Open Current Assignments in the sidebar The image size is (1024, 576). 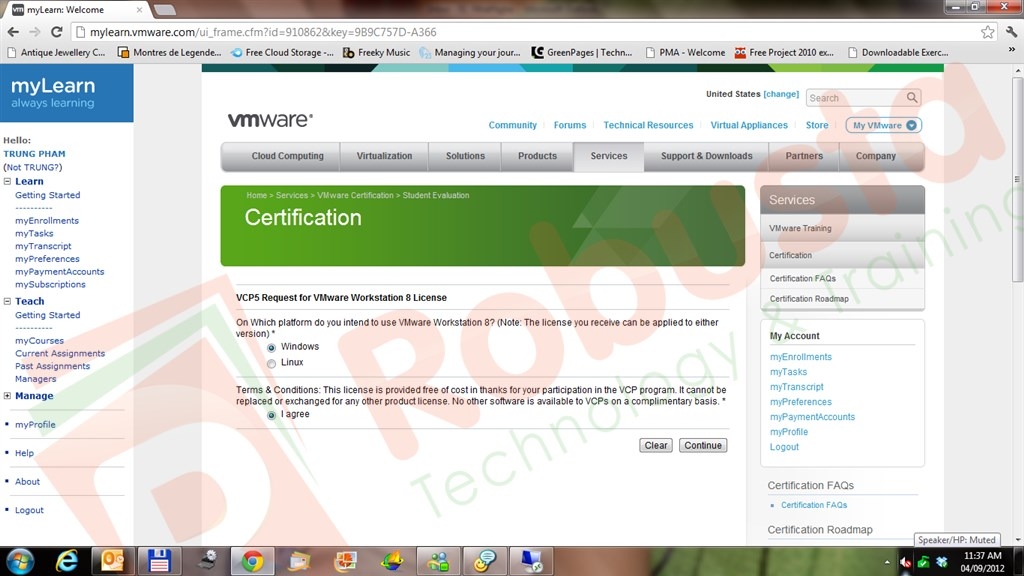60,353
